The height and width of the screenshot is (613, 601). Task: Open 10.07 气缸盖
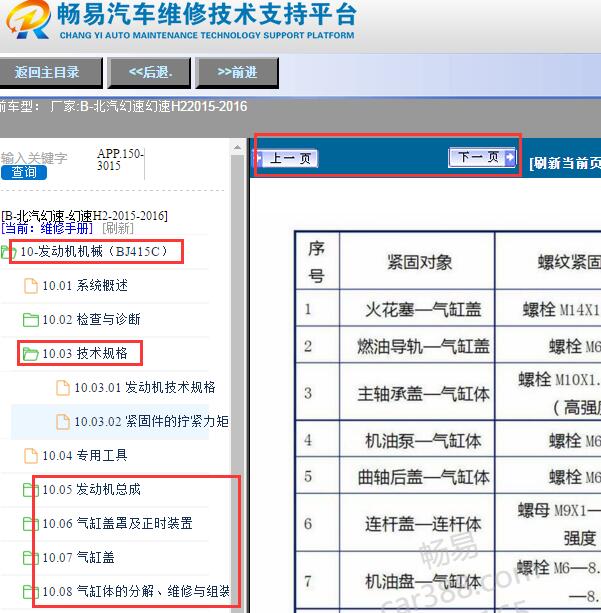pos(78,557)
